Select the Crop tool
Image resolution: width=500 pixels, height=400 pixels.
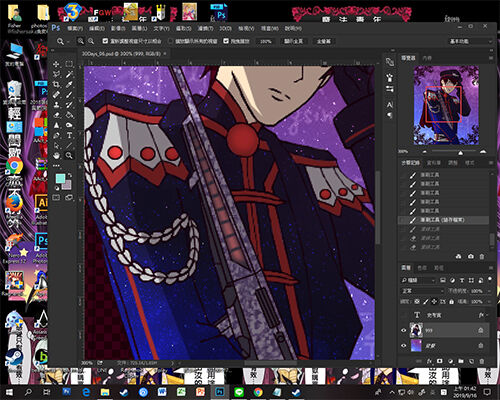pos(56,84)
